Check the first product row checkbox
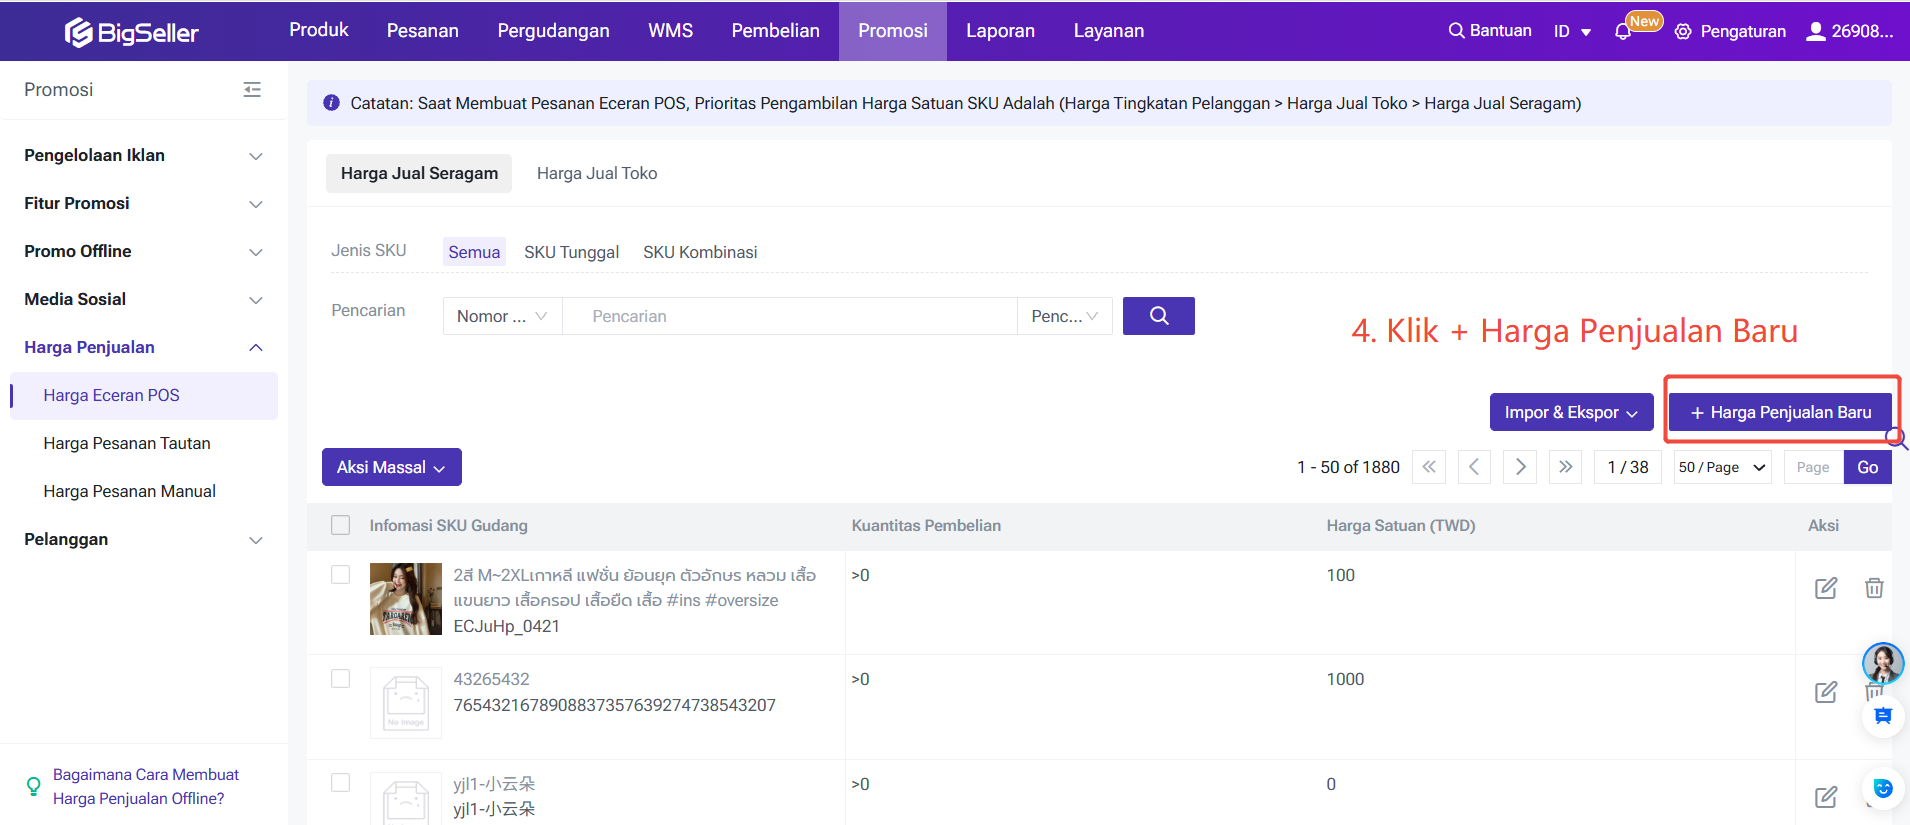The width and height of the screenshot is (1910, 825). coord(341,575)
